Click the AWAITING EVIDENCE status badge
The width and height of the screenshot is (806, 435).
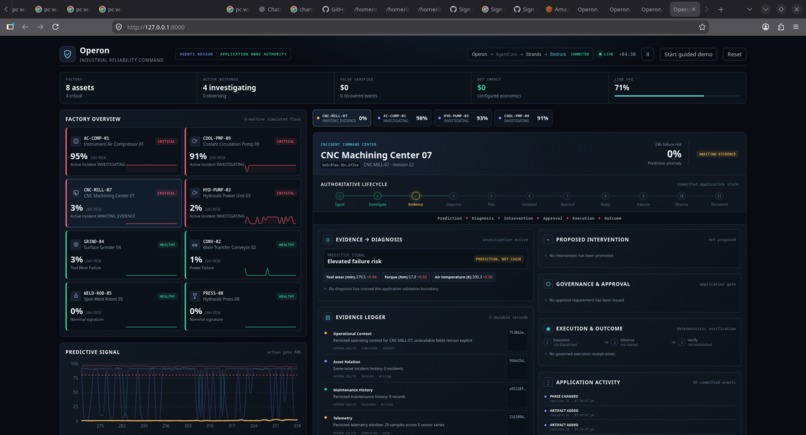click(x=717, y=154)
